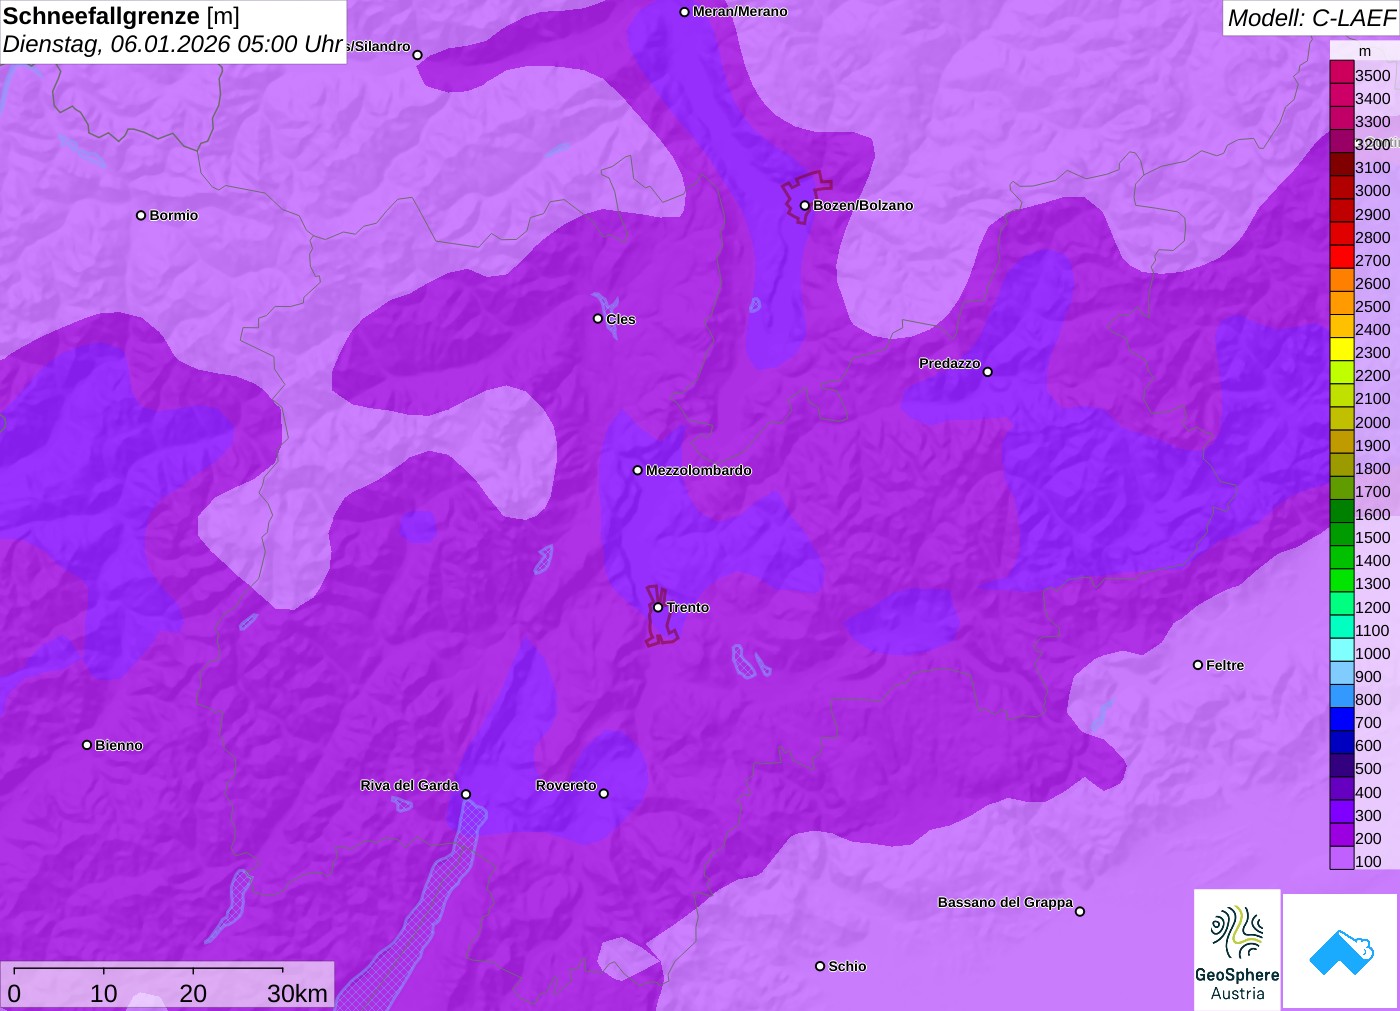Select the Bienno location marker dot
Screen dimensions: 1400x1011
(x=87, y=745)
